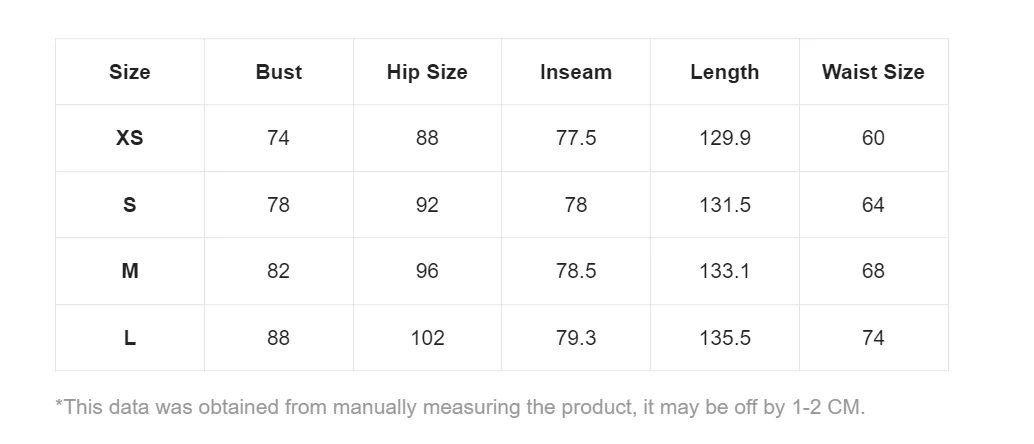The height and width of the screenshot is (444, 1034).
Task: Click the hip size value 102
Action: 427,338
